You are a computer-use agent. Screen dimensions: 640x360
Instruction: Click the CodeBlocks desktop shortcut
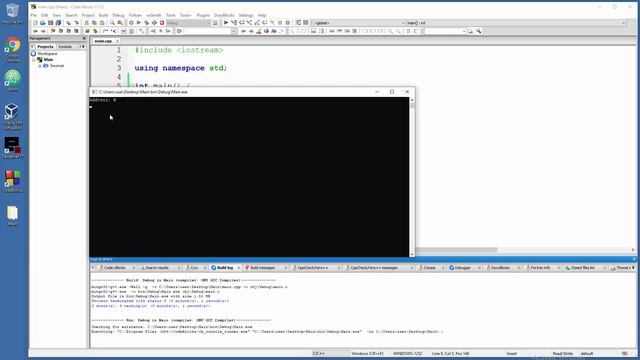click(13, 182)
